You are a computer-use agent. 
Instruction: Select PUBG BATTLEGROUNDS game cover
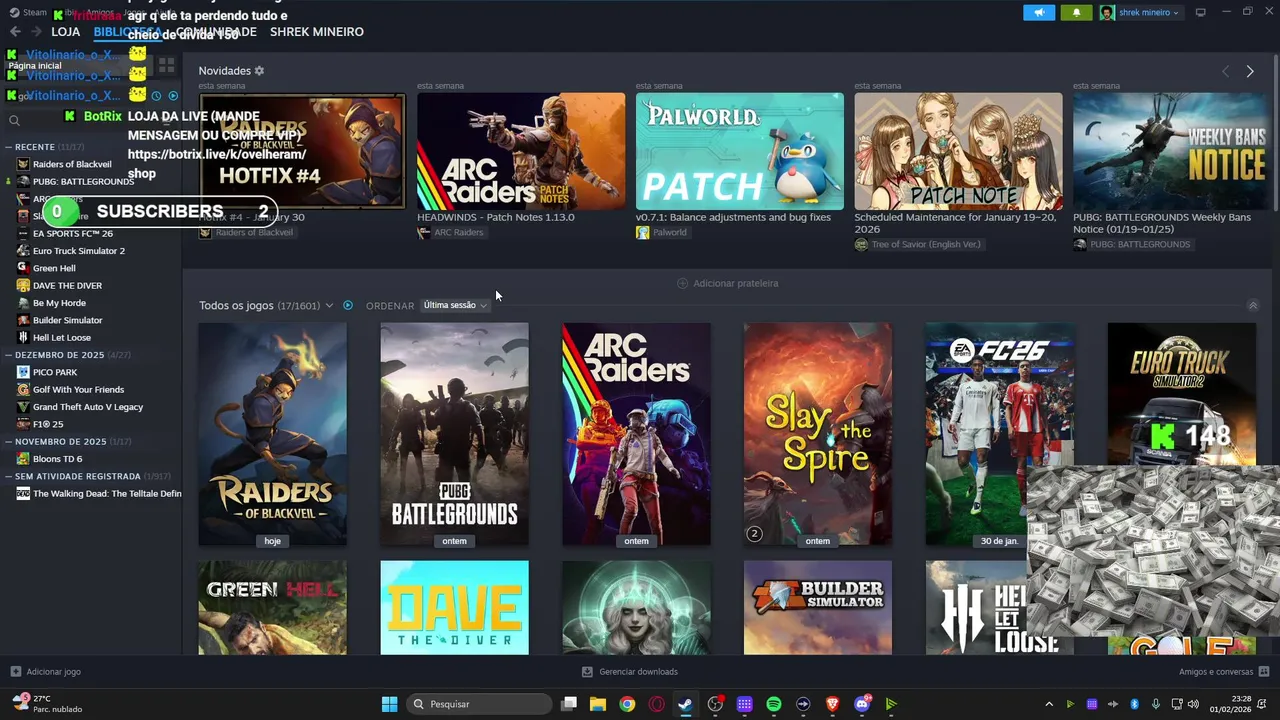(454, 434)
